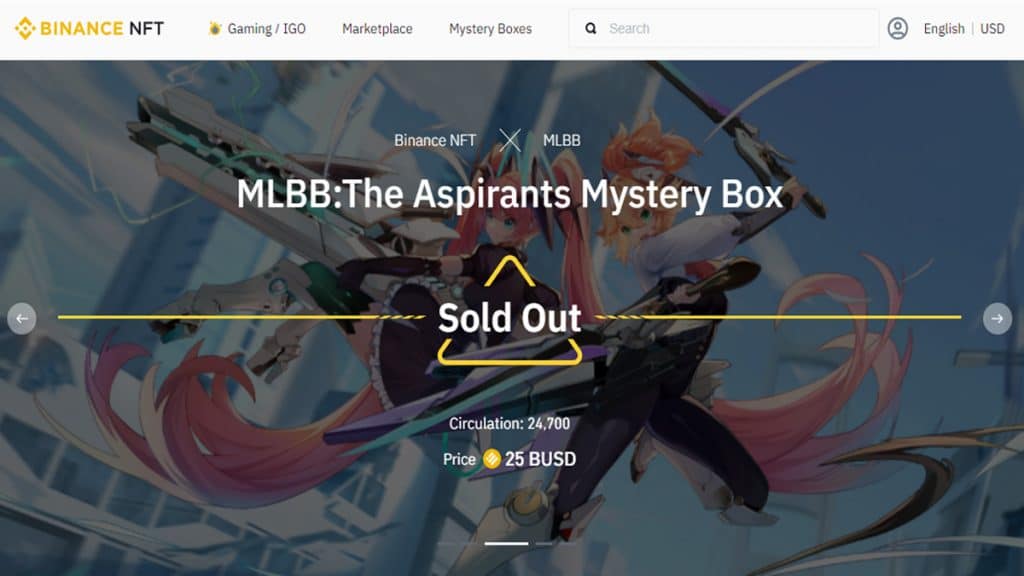Open the user account profile icon
Image resolution: width=1024 pixels, height=576 pixels.
click(898, 28)
